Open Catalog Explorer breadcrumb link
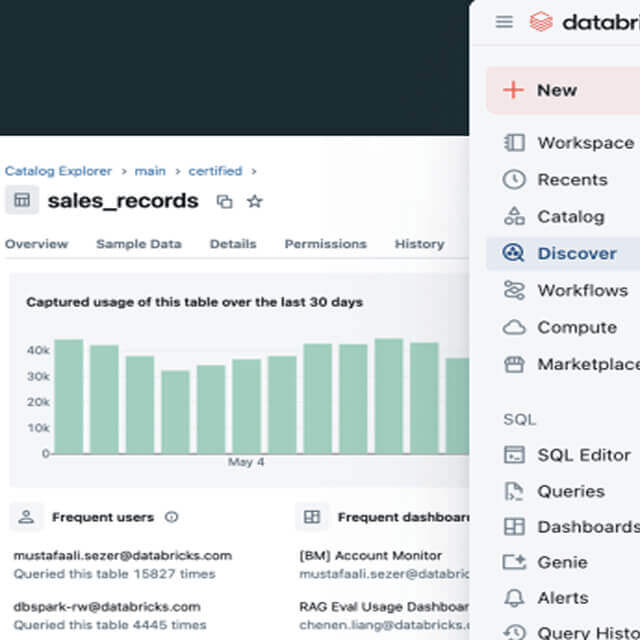Viewport: 640px width, 640px height. coord(58,171)
